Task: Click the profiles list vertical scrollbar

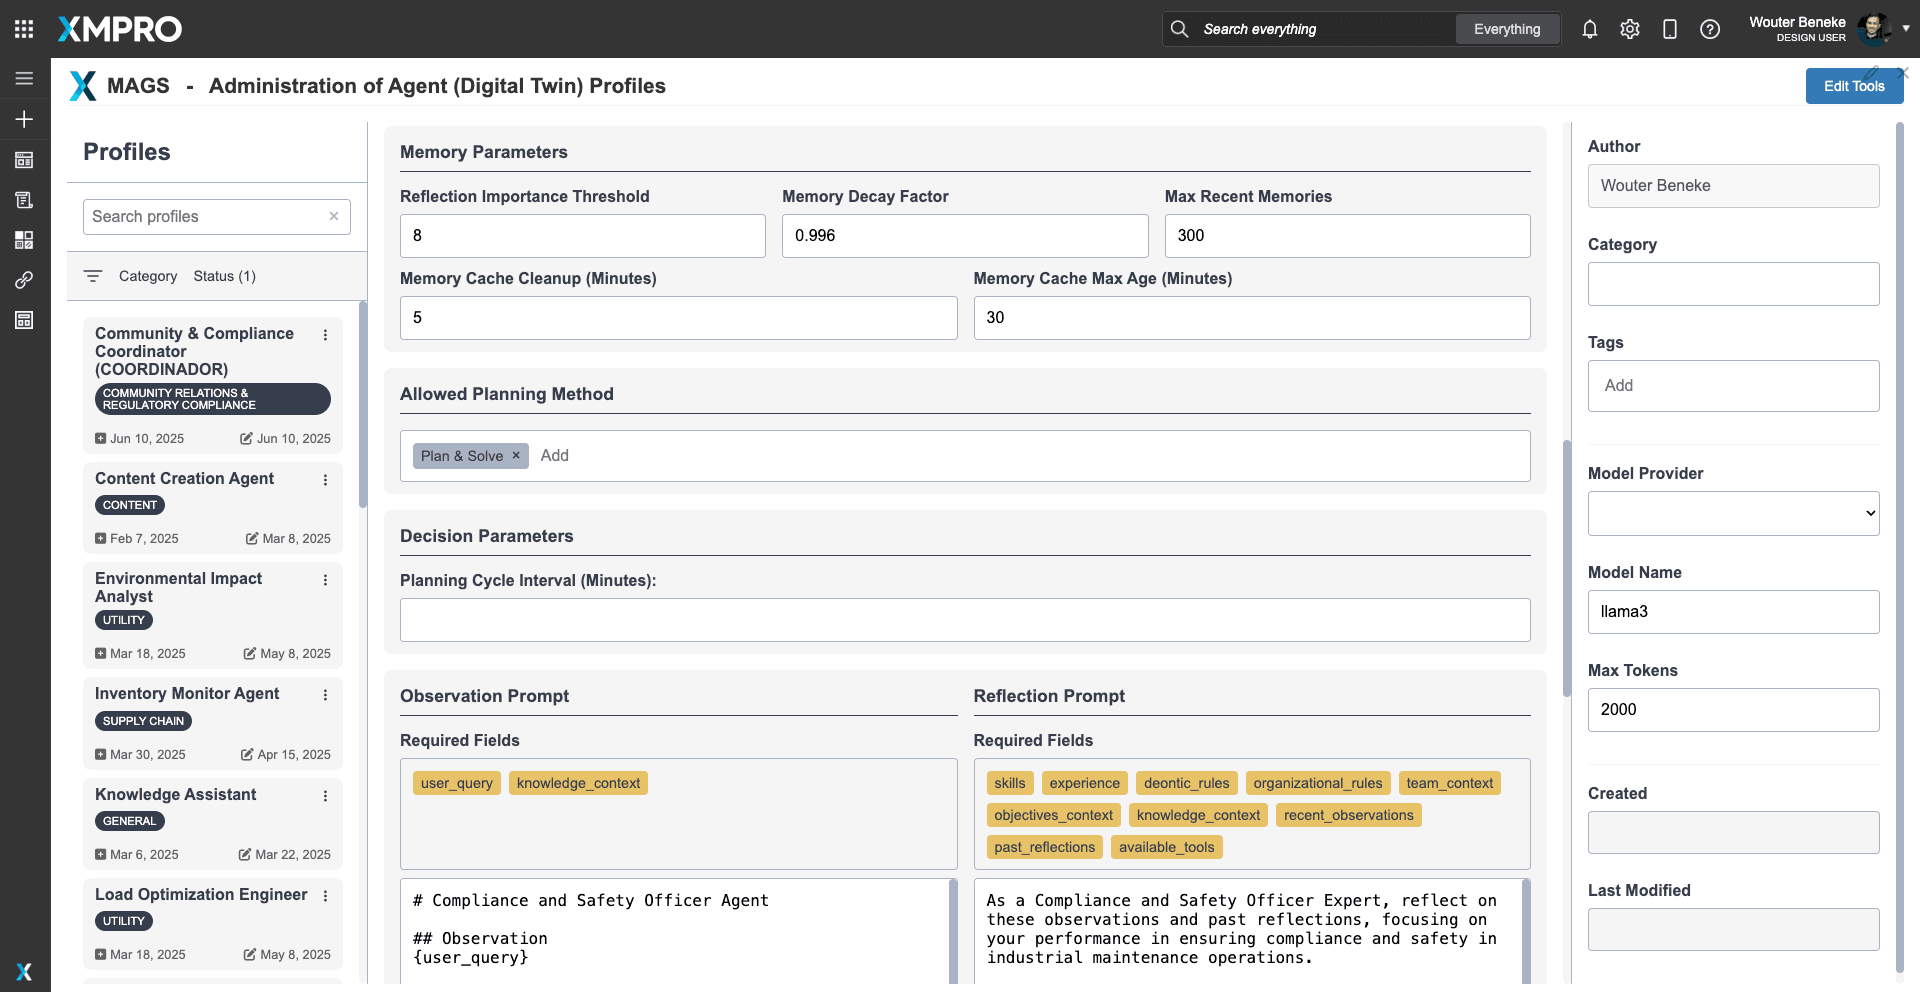Action: click(x=362, y=405)
